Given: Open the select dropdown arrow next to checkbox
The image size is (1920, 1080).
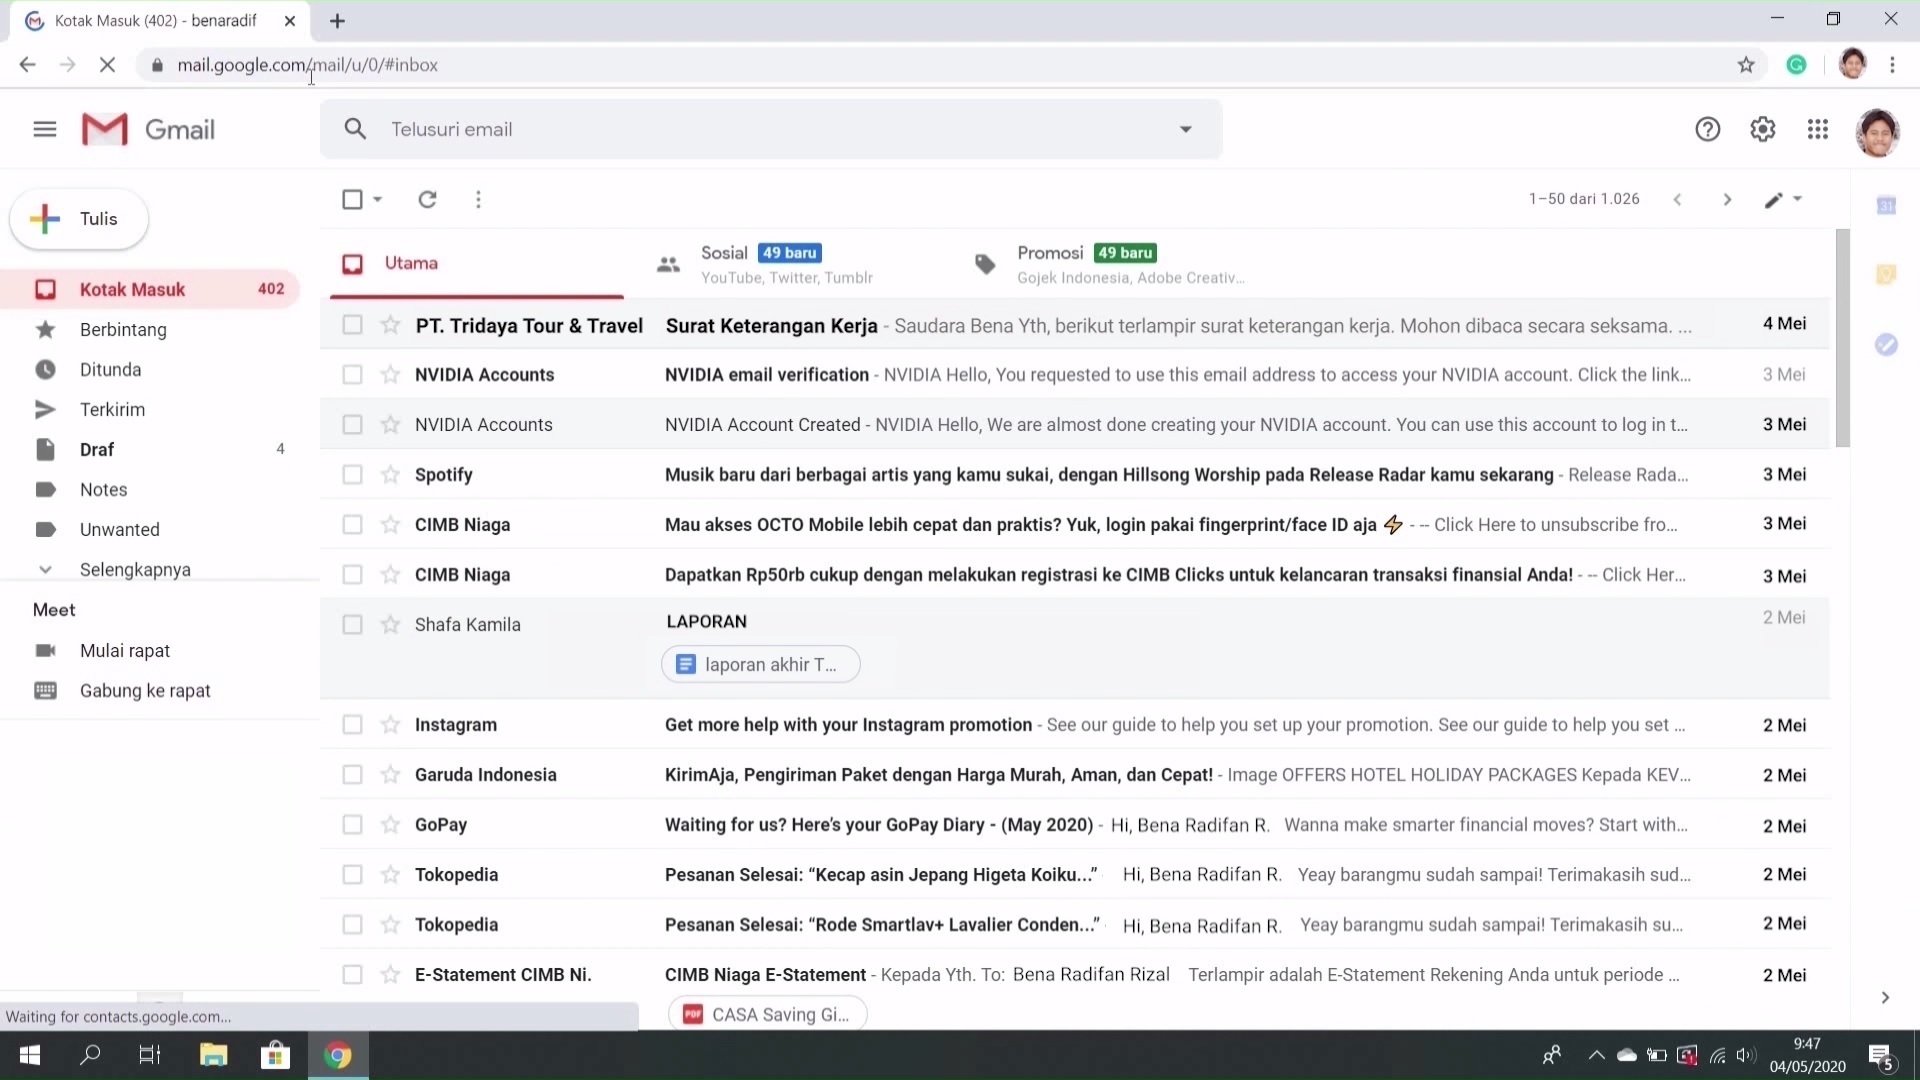Looking at the screenshot, I should (378, 199).
